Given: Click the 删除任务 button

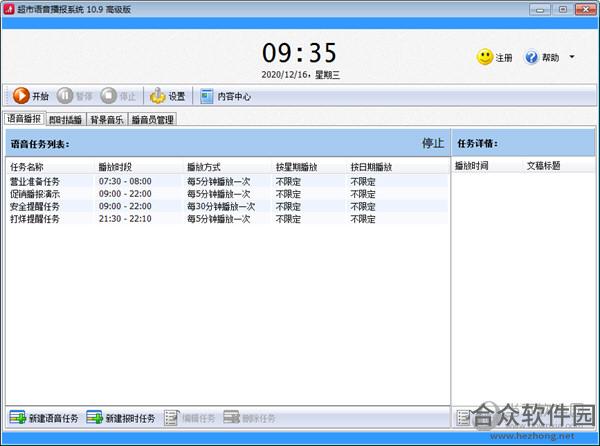Looking at the screenshot, I should [x=249, y=418].
